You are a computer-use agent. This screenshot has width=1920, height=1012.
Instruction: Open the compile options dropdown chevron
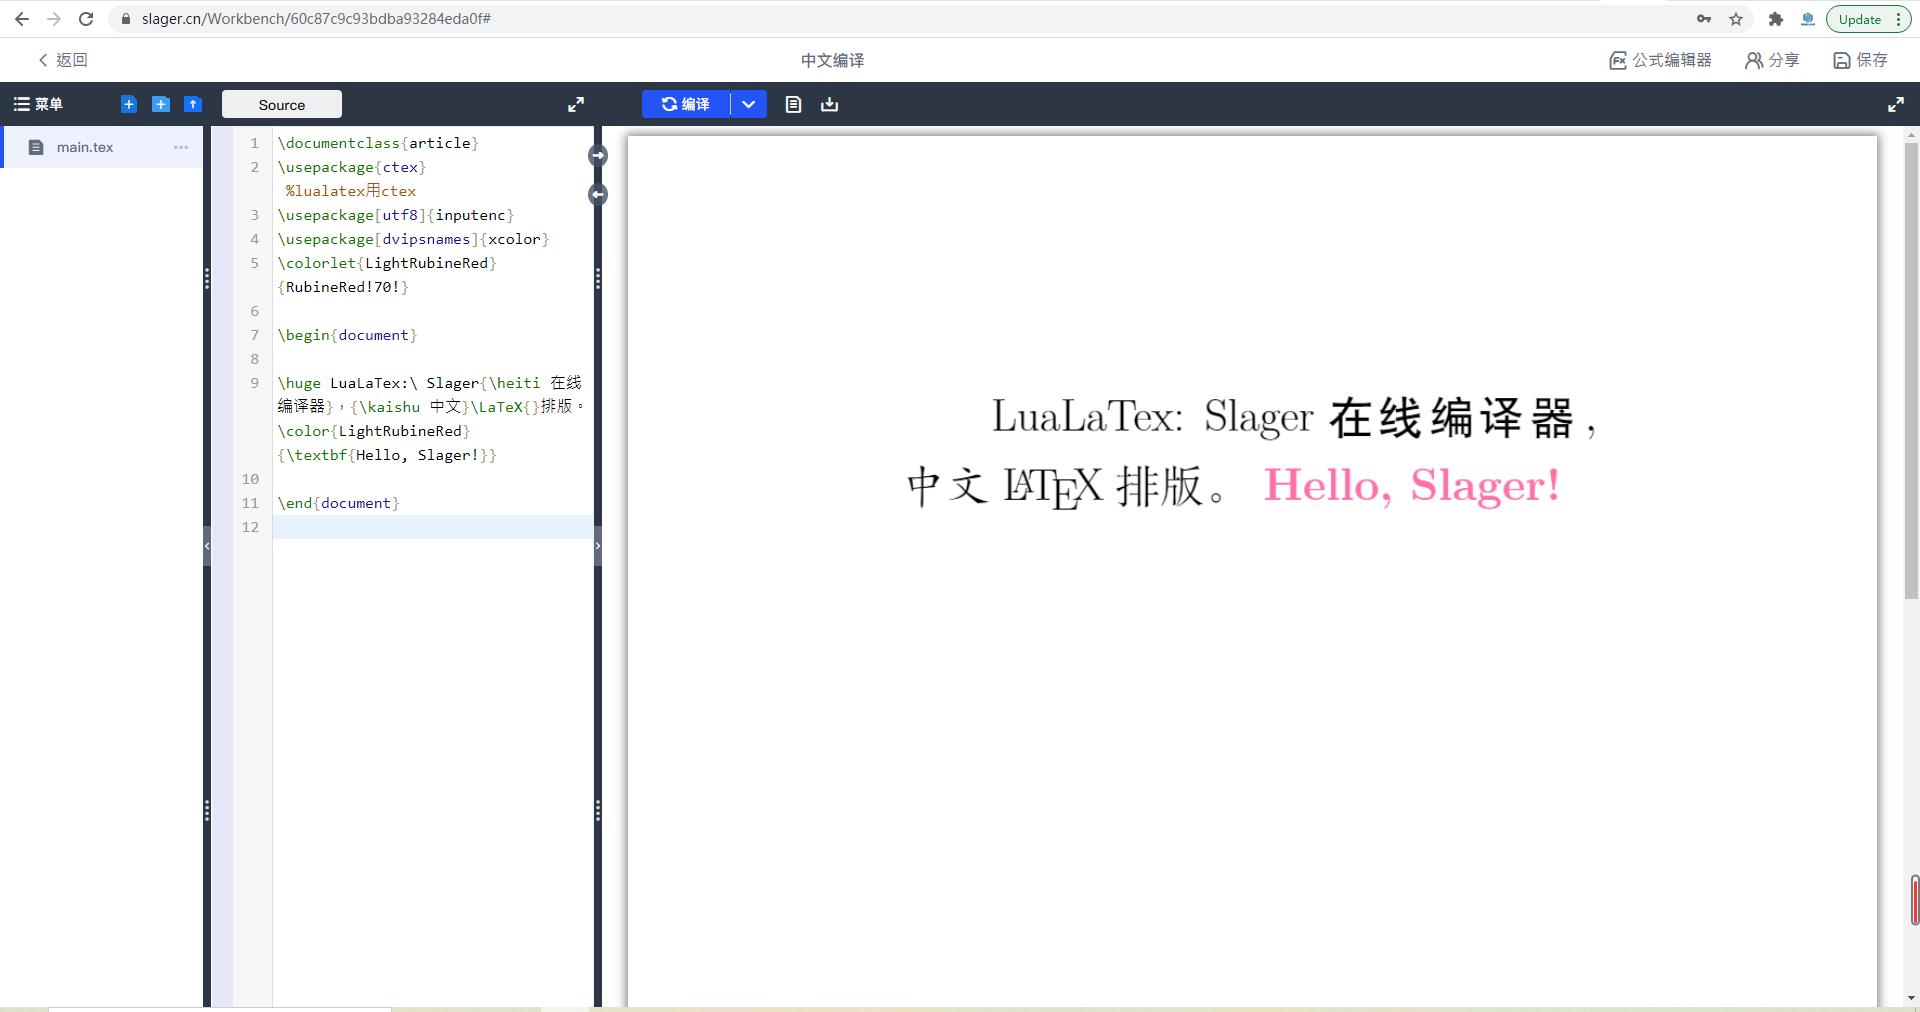tap(748, 104)
